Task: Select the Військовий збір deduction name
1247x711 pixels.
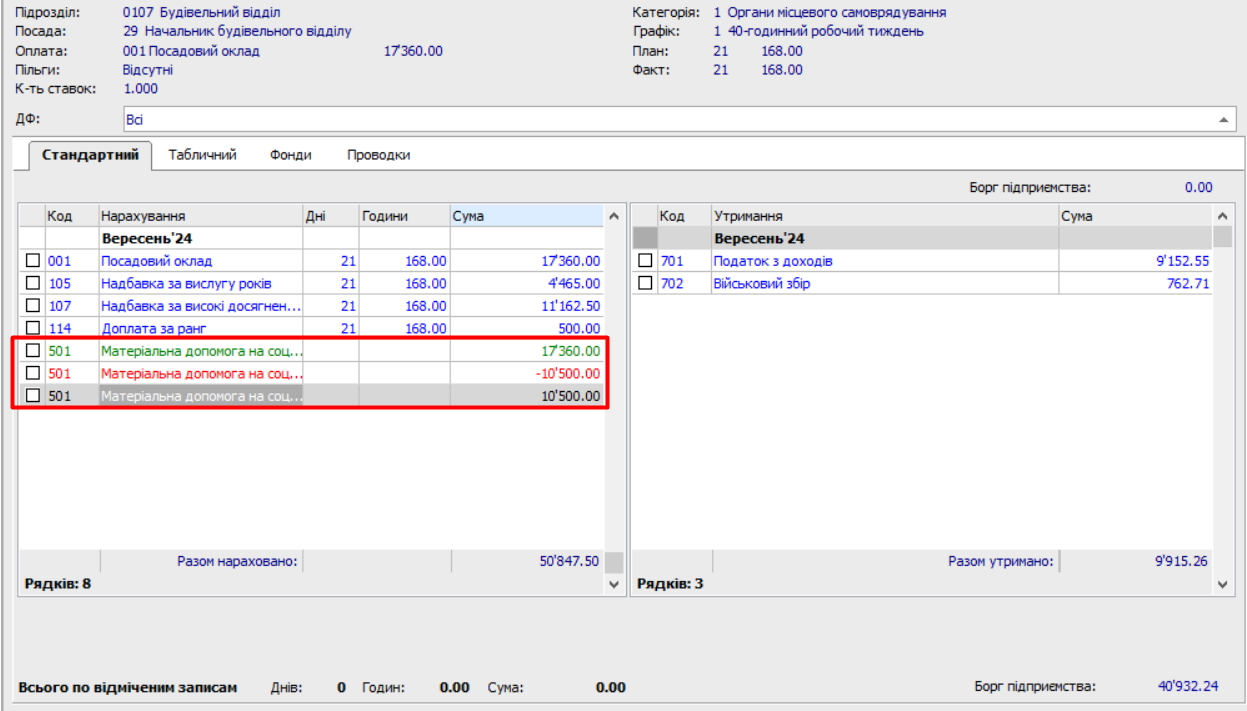Action: point(761,284)
